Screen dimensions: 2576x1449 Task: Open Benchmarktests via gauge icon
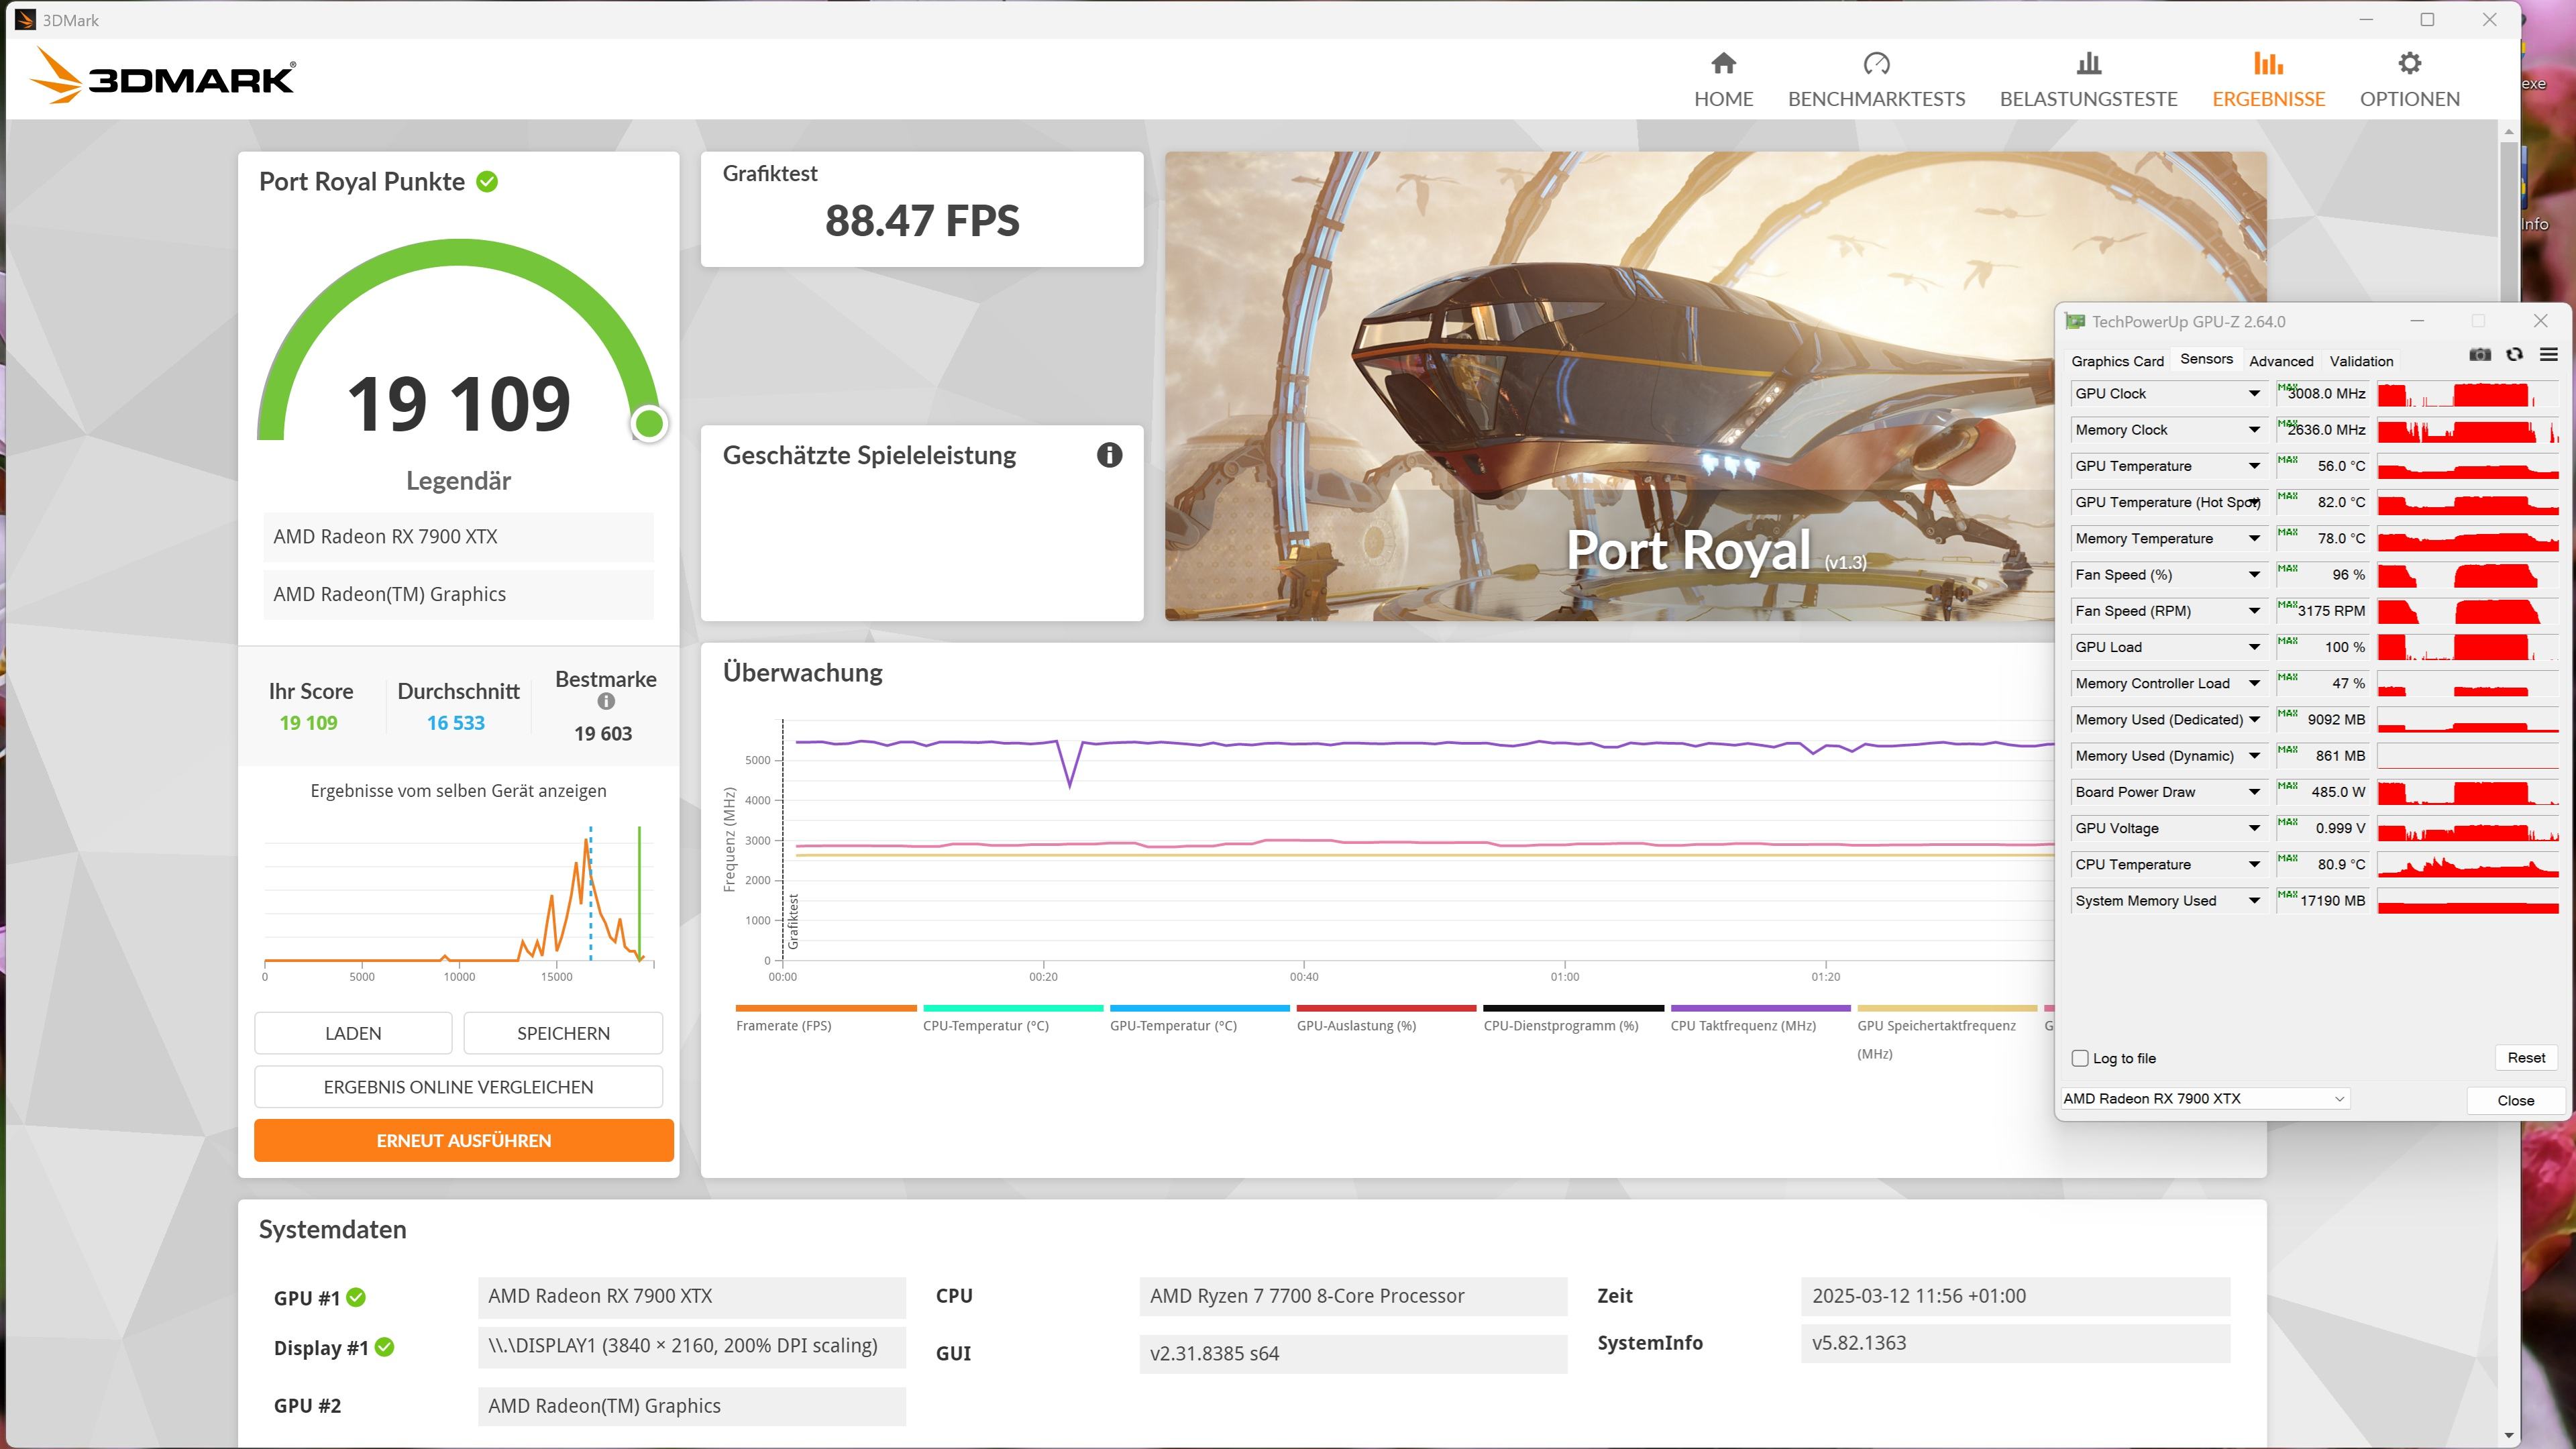pos(1876,64)
